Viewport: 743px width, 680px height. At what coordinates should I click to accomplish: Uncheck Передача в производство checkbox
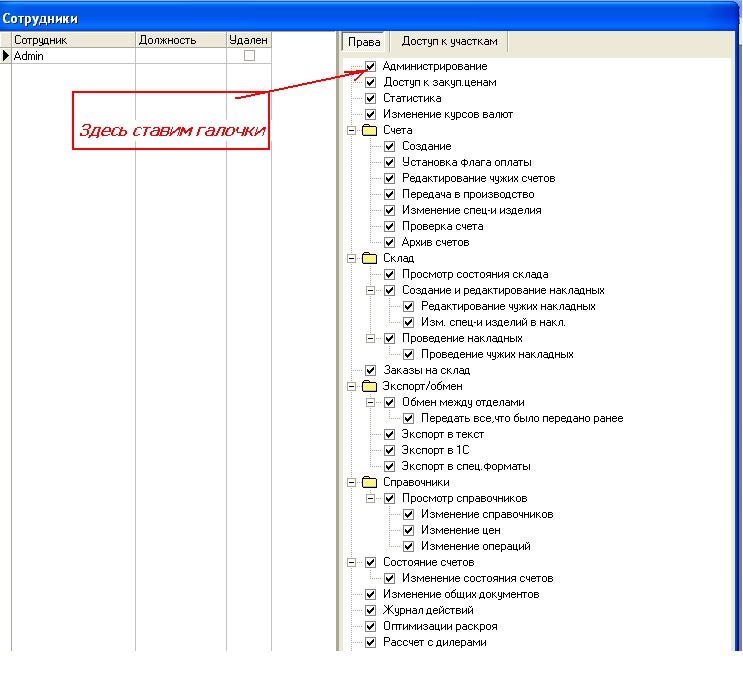point(390,194)
